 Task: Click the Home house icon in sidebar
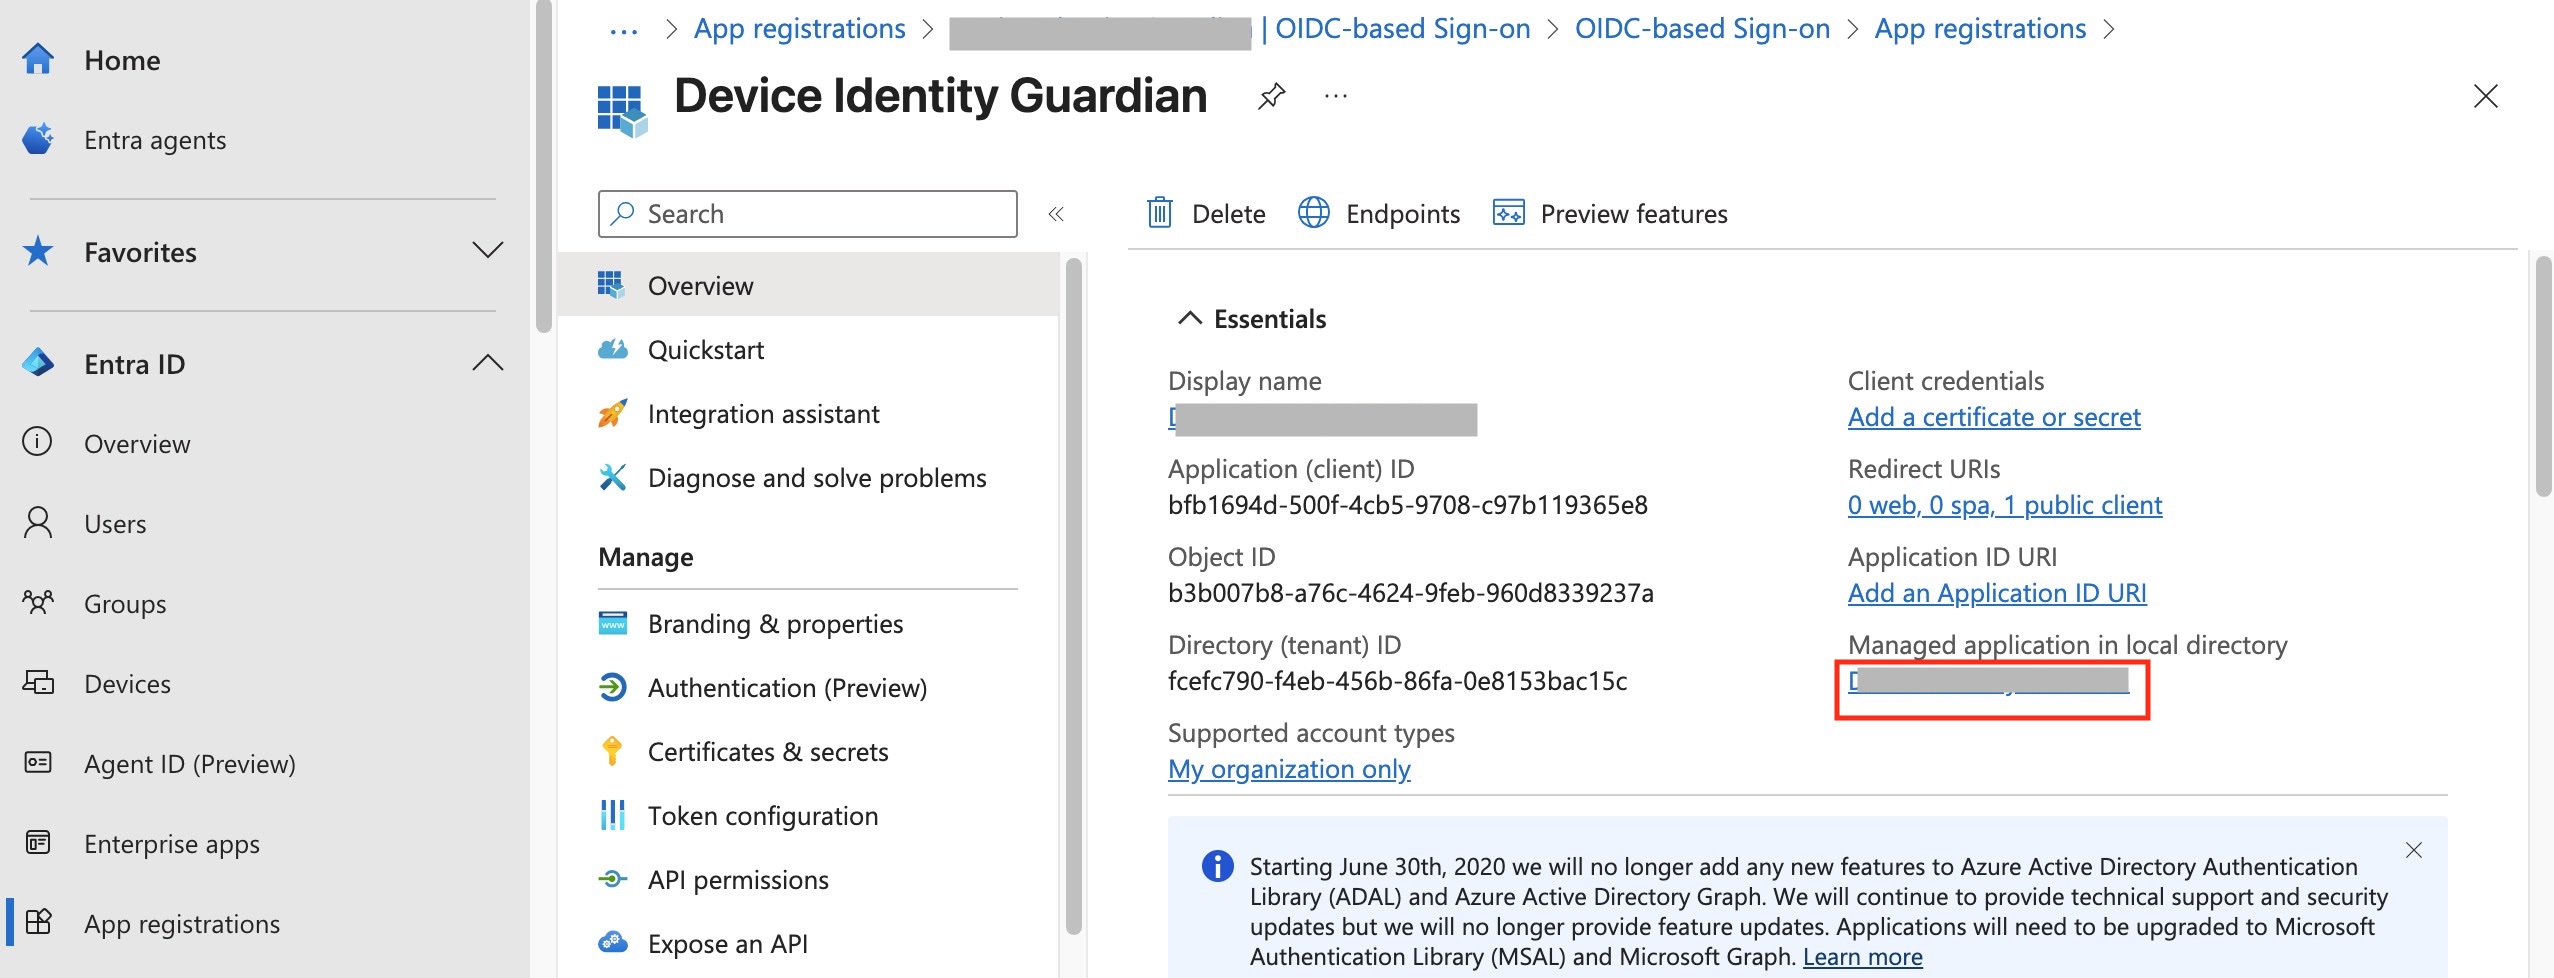coord(38,60)
